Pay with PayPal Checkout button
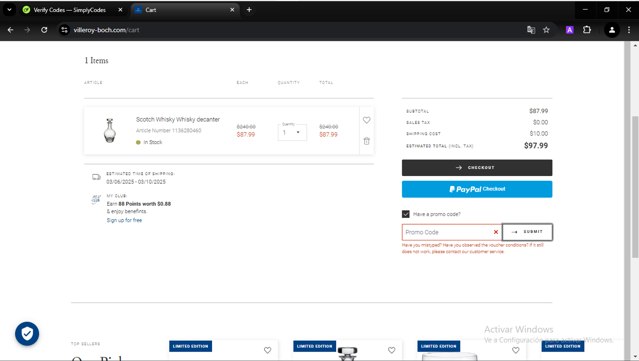Image resolution: width=639 pixels, height=361 pixels. point(477,189)
